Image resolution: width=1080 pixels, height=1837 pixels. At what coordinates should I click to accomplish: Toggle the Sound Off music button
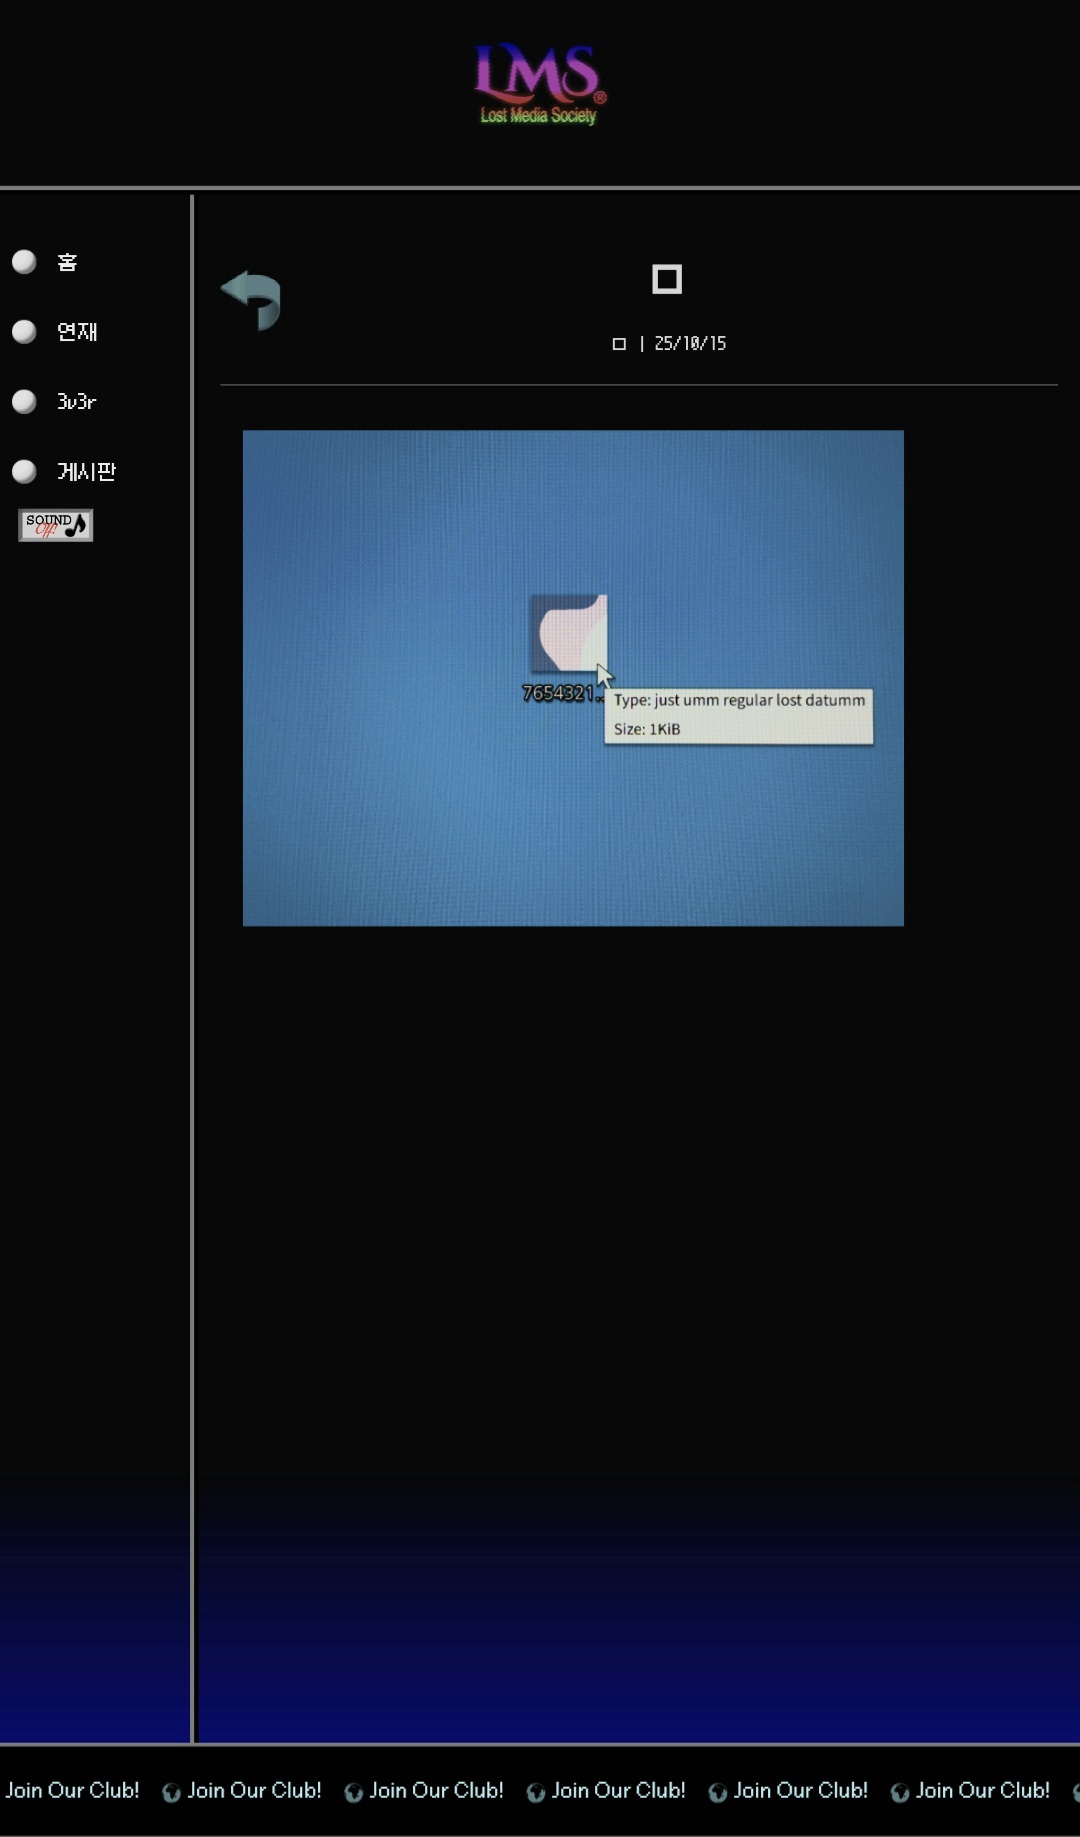point(56,525)
